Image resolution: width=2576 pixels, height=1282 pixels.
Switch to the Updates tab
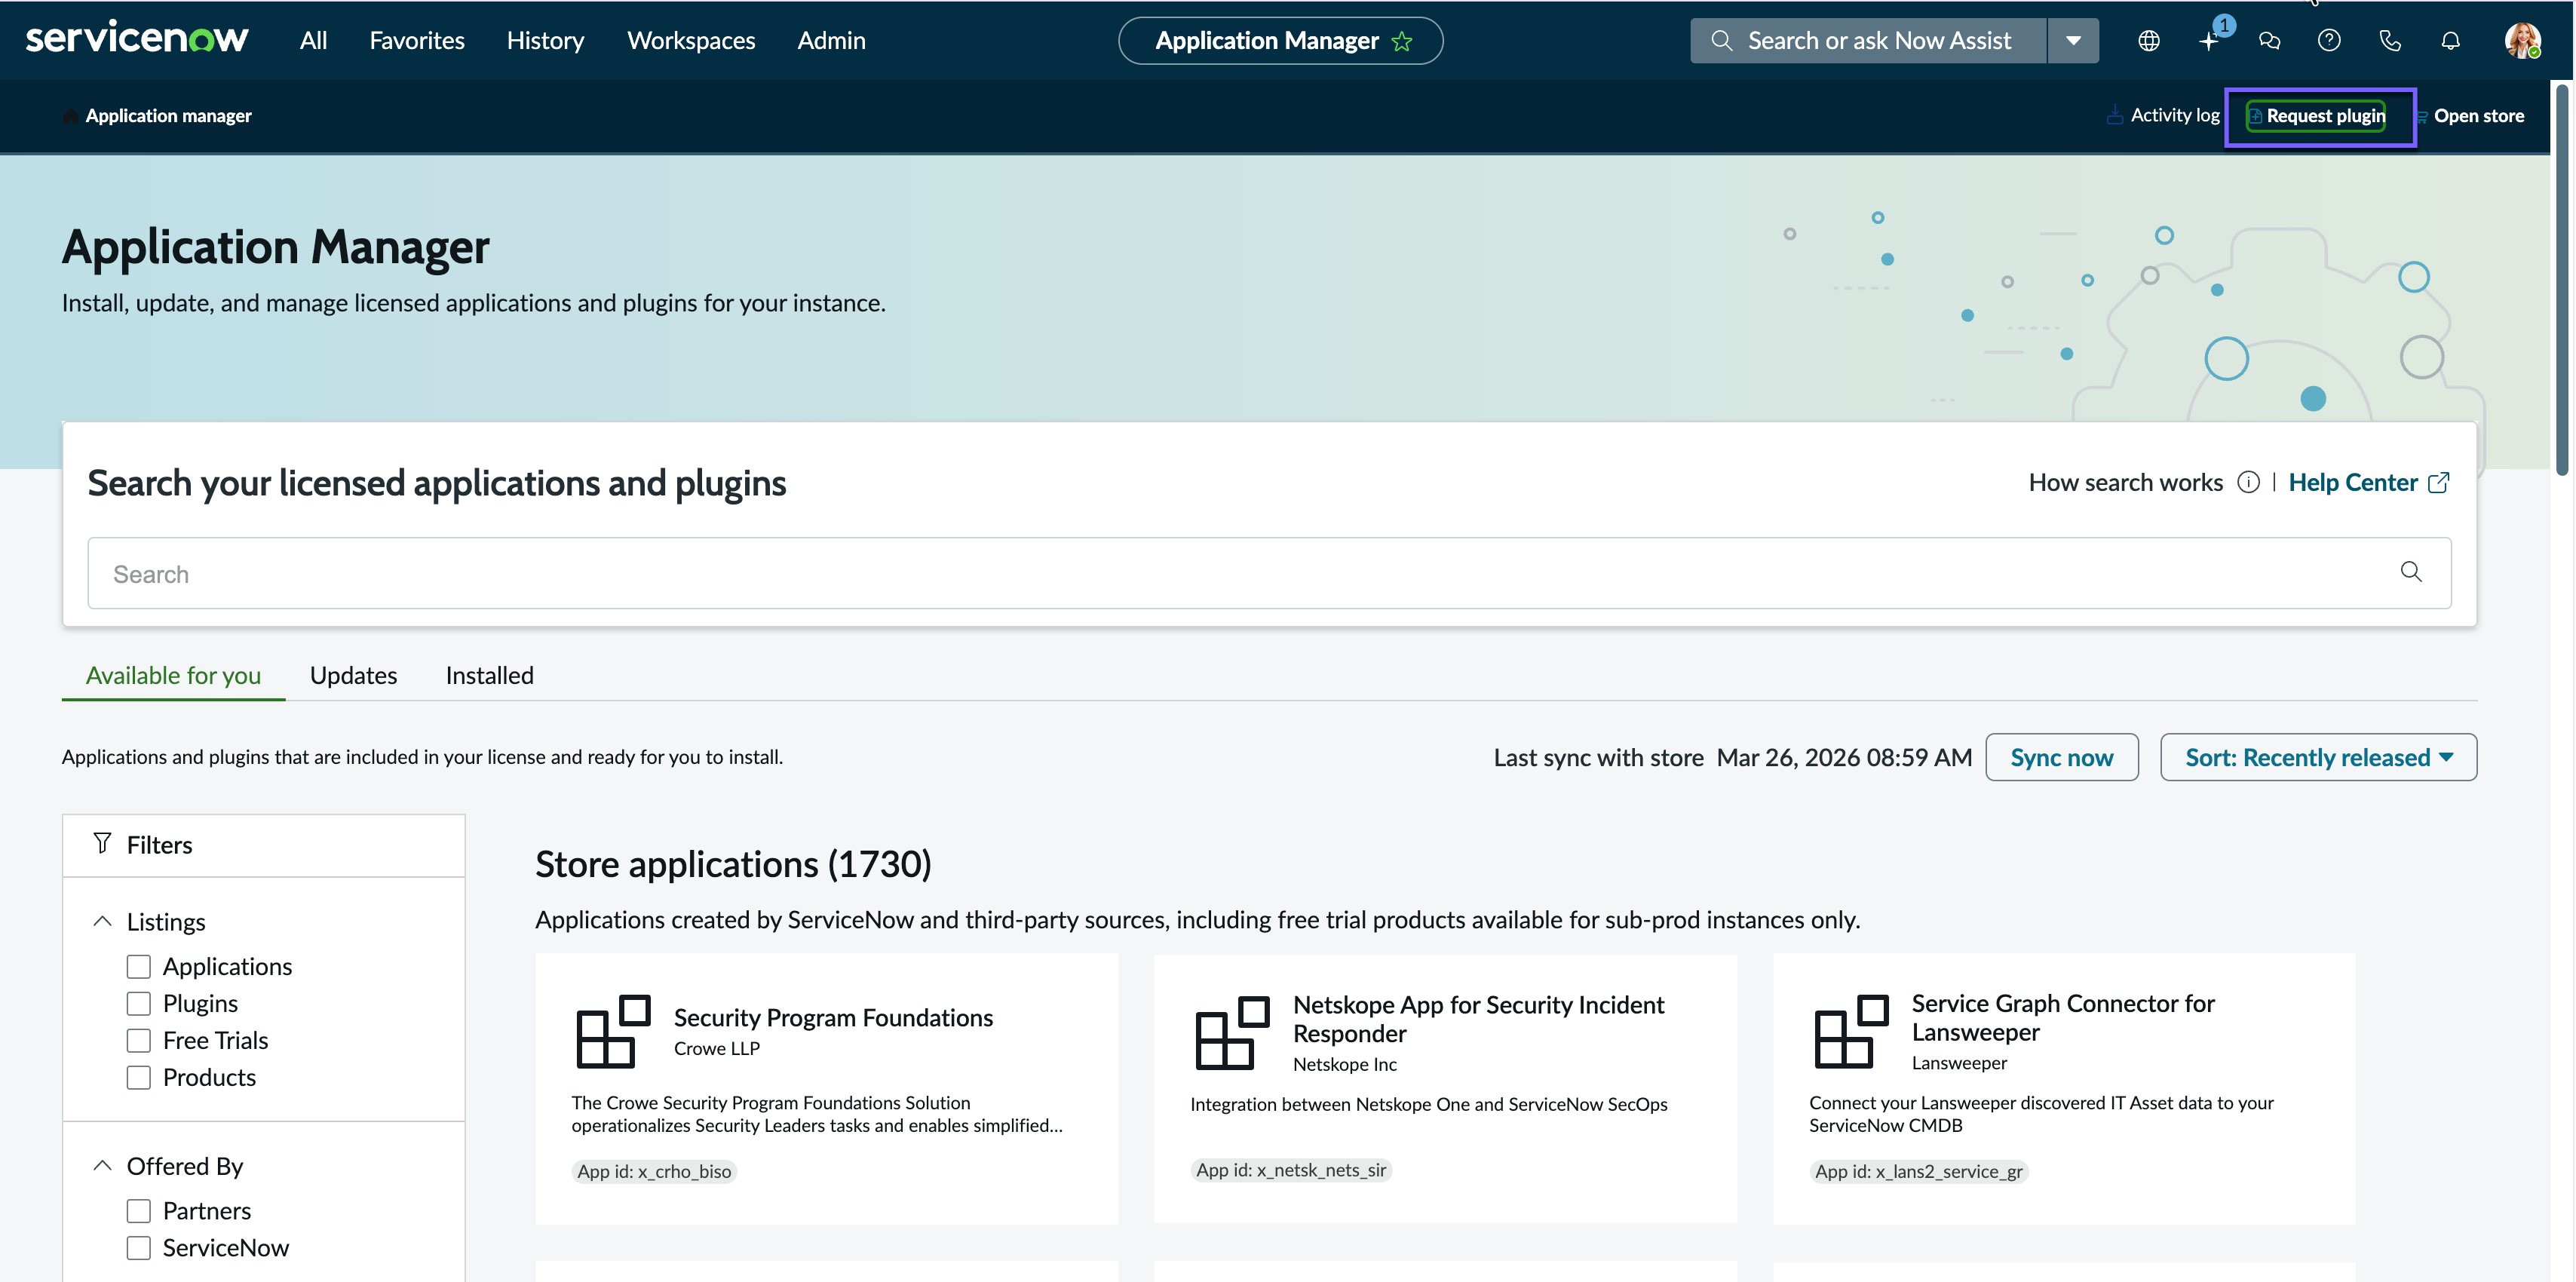[353, 675]
